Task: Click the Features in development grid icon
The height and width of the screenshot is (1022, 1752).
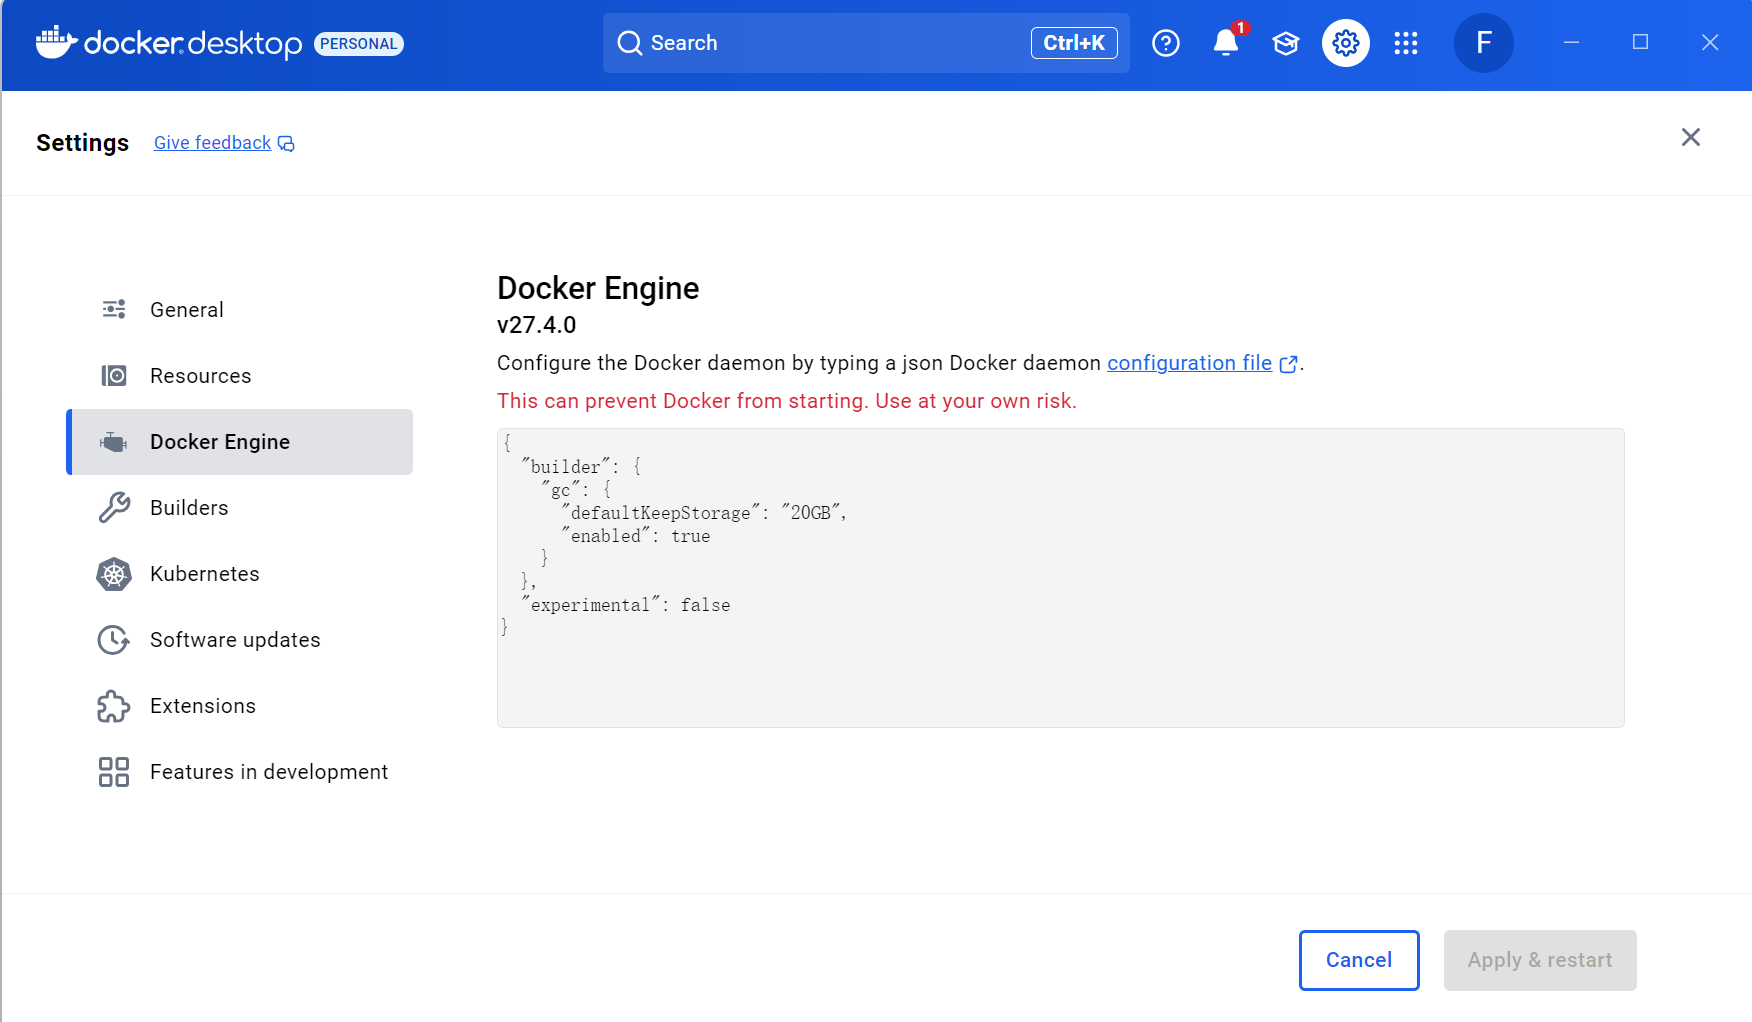Action: coord(114,772)
